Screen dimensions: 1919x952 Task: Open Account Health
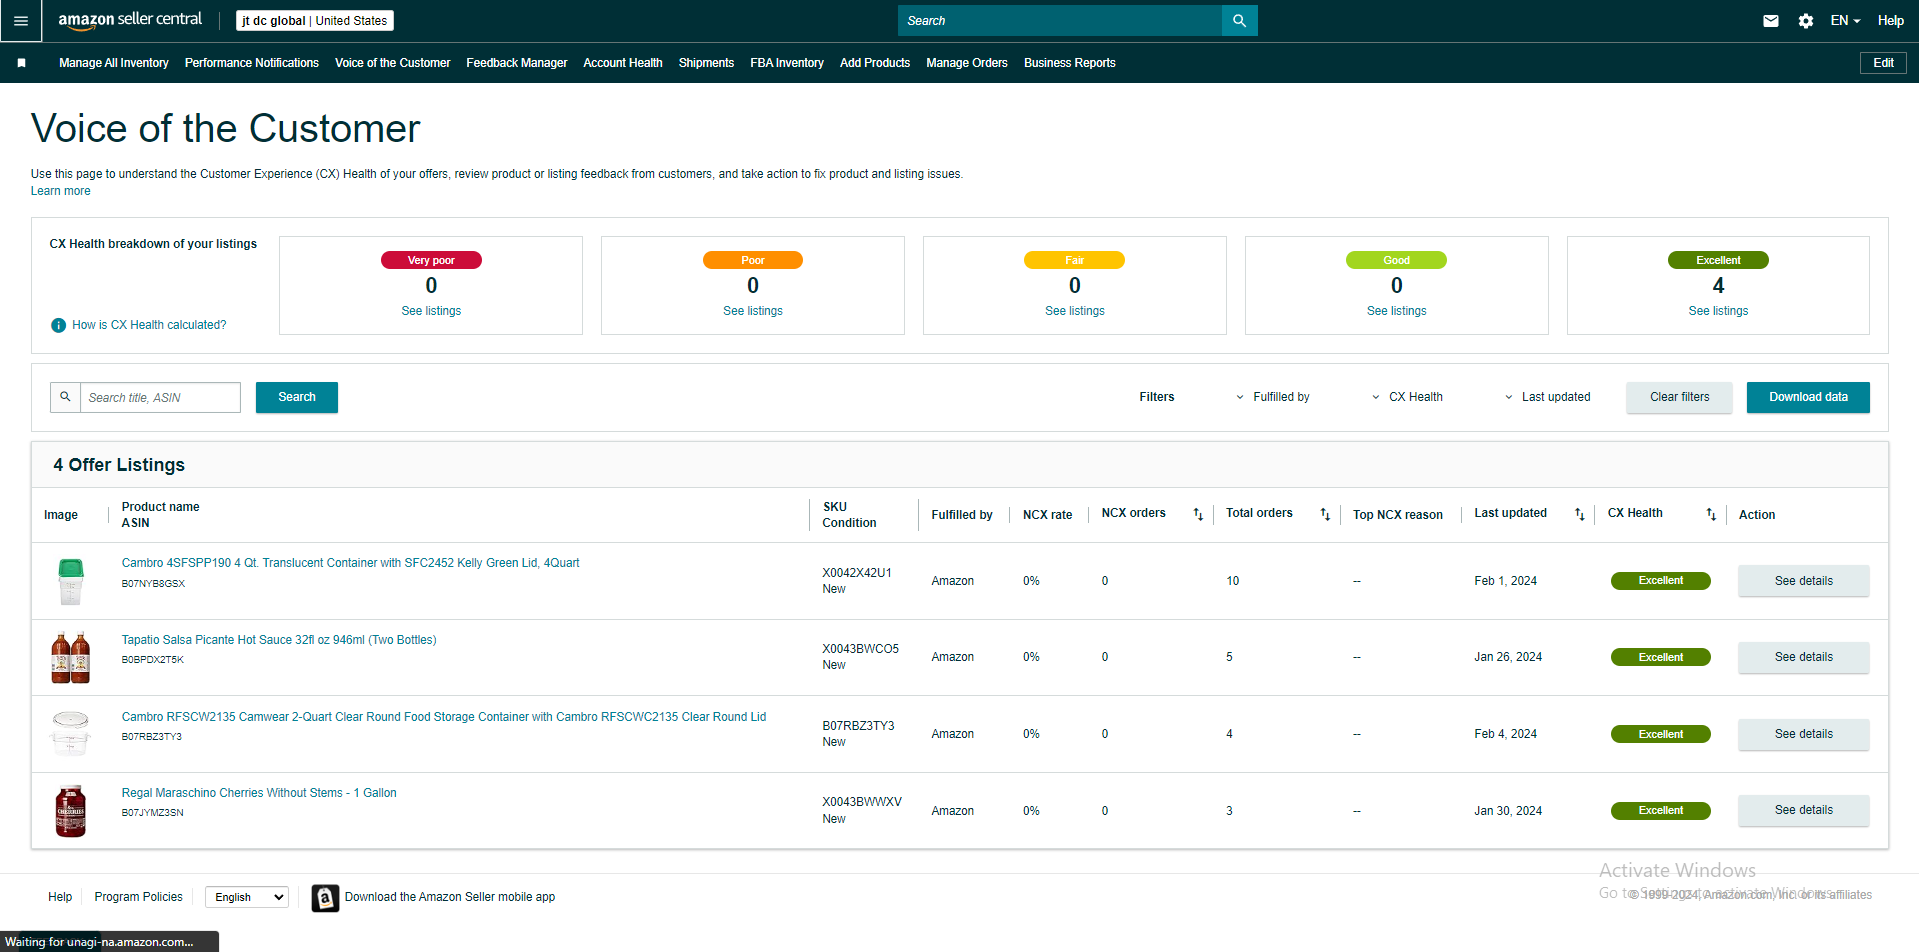[x=623, y=63]
